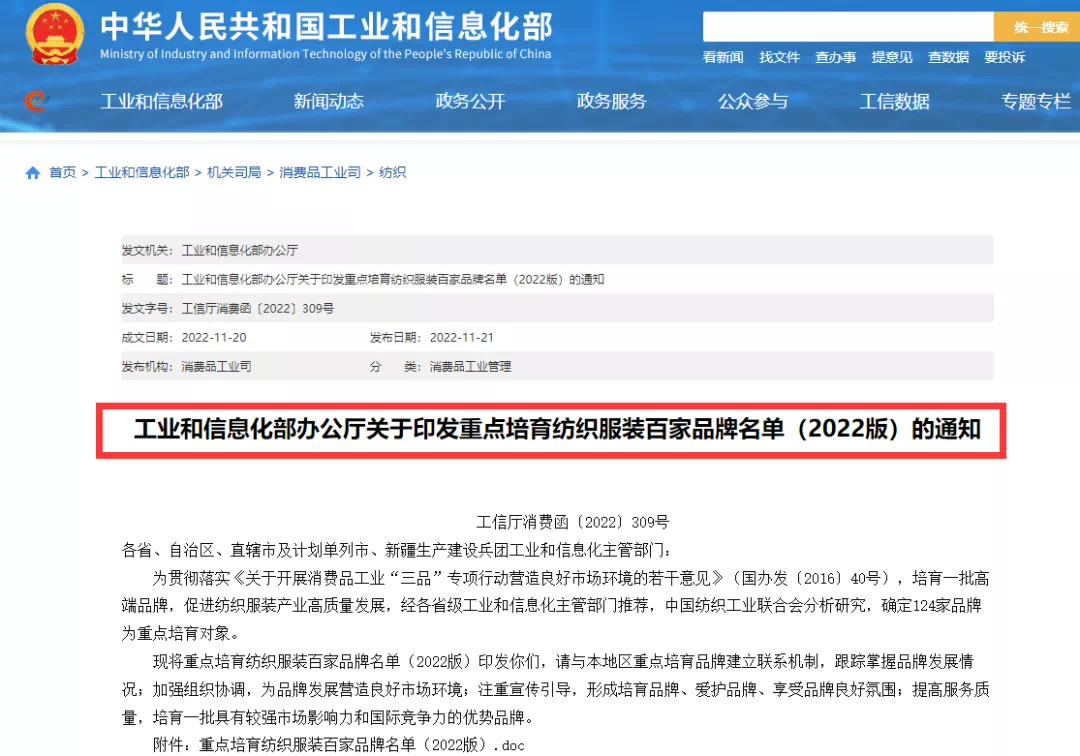Select 公众参与 navigation item
Screen dimensions: 1080x756
(753, 101)
